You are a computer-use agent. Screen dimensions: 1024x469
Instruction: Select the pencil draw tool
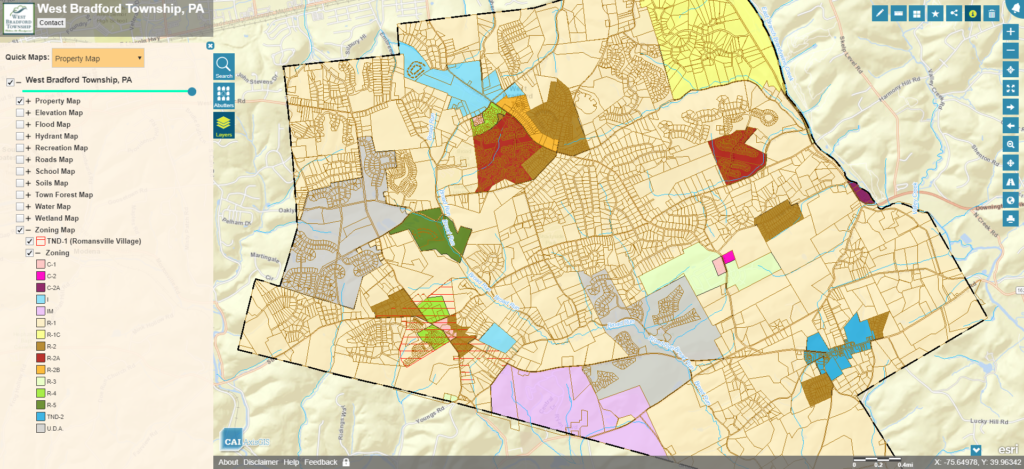pos(880,13)
